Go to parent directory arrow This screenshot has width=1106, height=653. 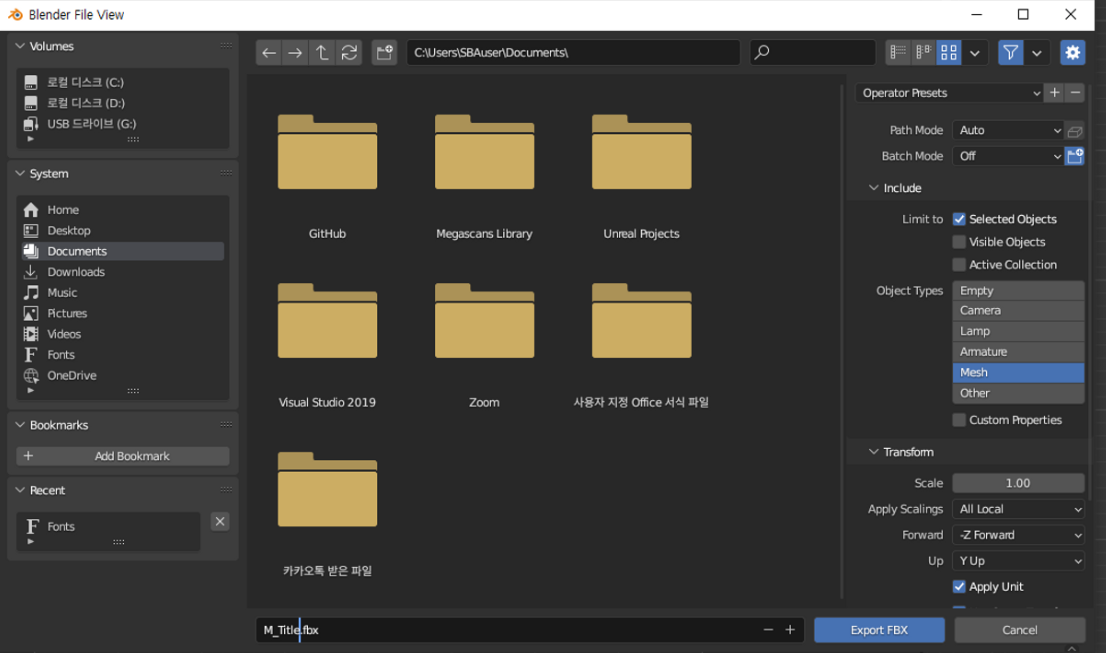[x=322, y=53]
